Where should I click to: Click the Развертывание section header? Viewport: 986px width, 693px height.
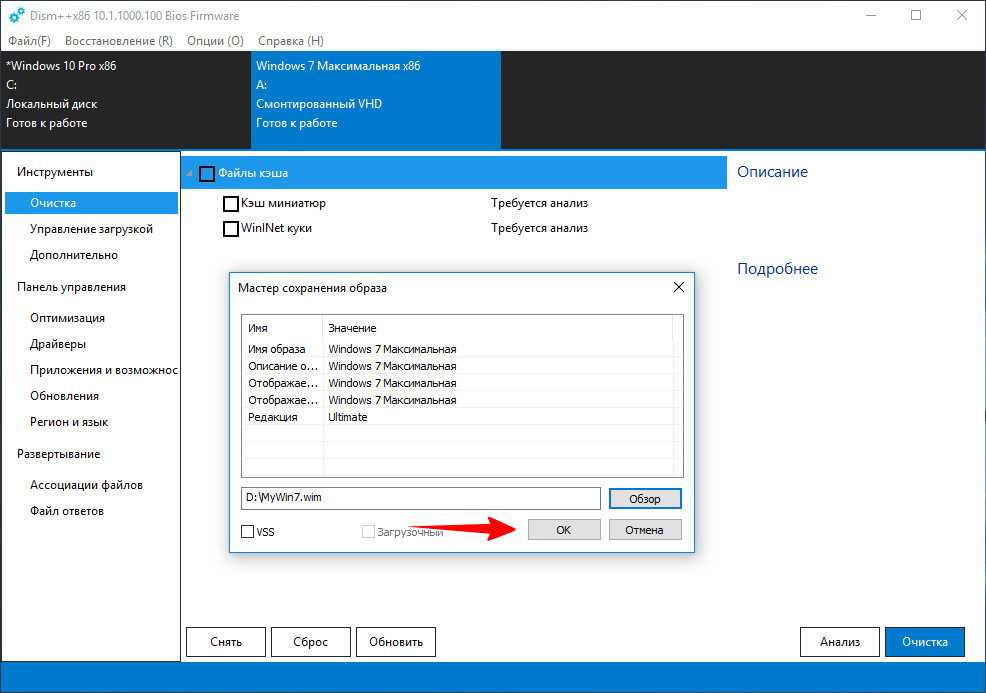point(58,454)
